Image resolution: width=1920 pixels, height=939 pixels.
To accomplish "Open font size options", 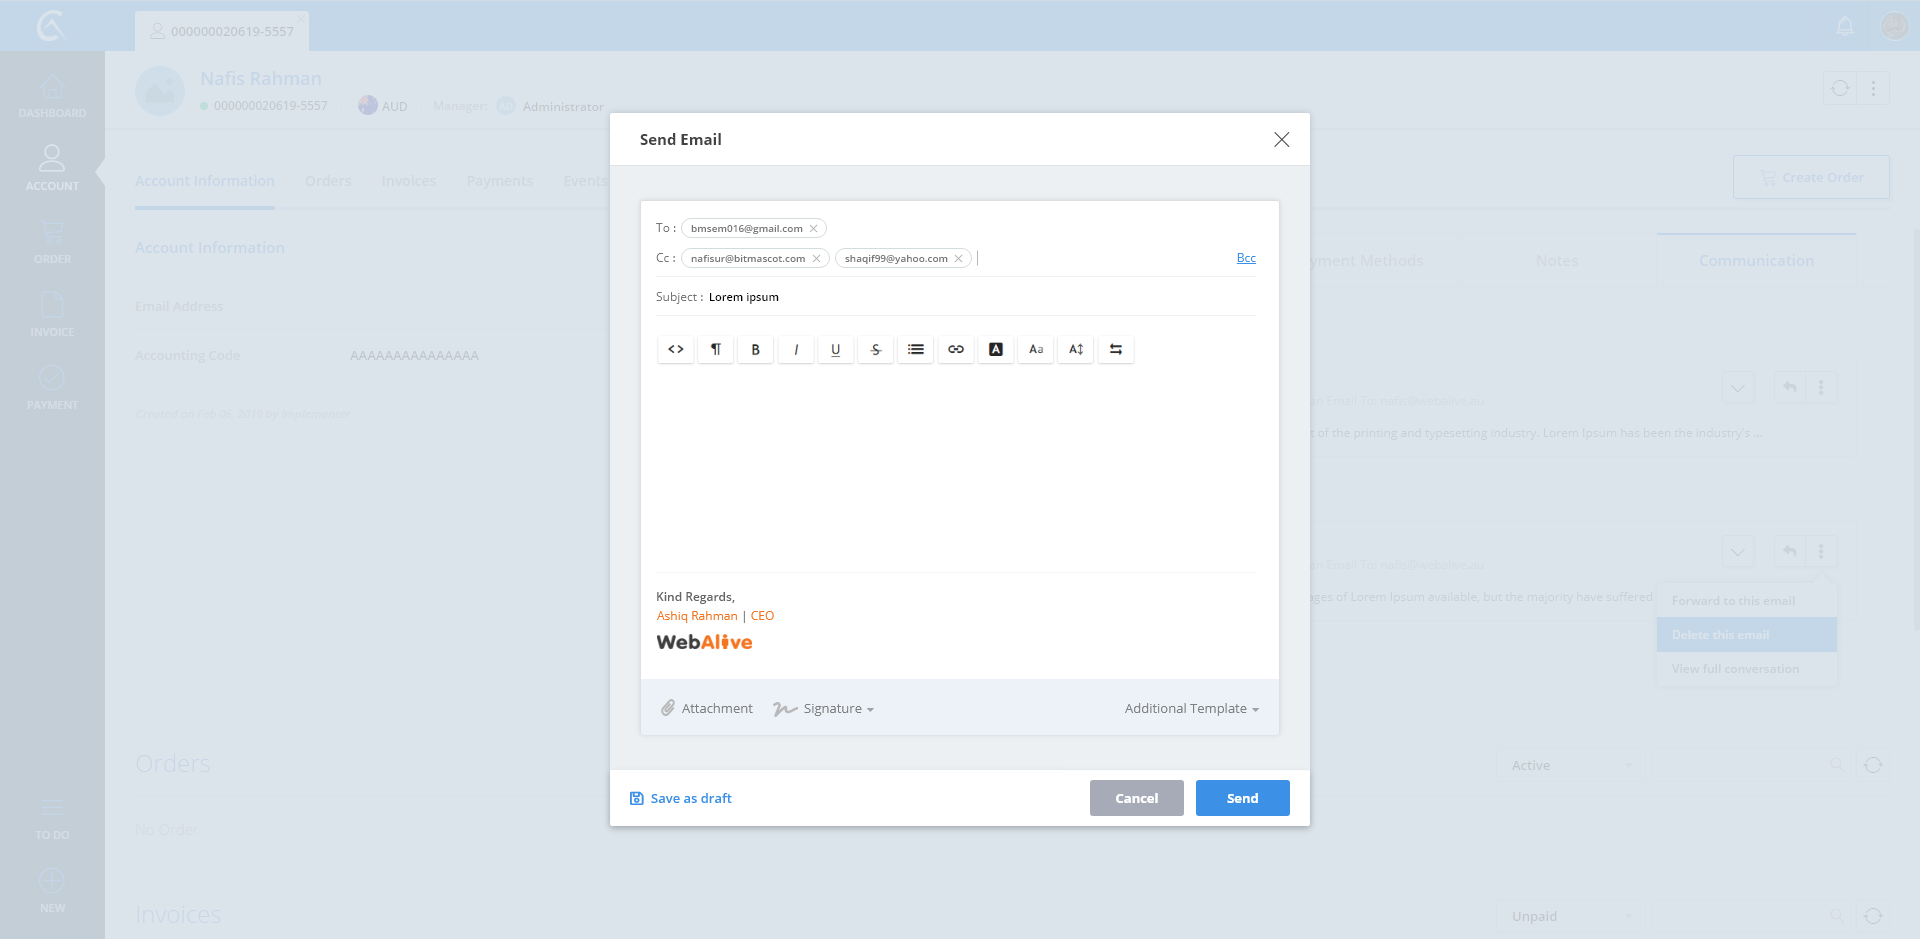I will (1036, 349).
